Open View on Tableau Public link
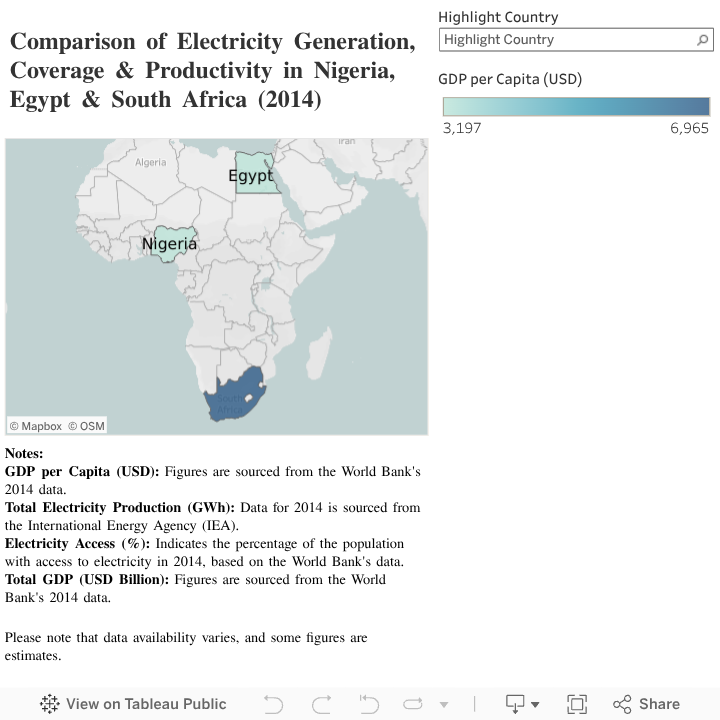The image size is (720, 720). [x=146, y=704]
